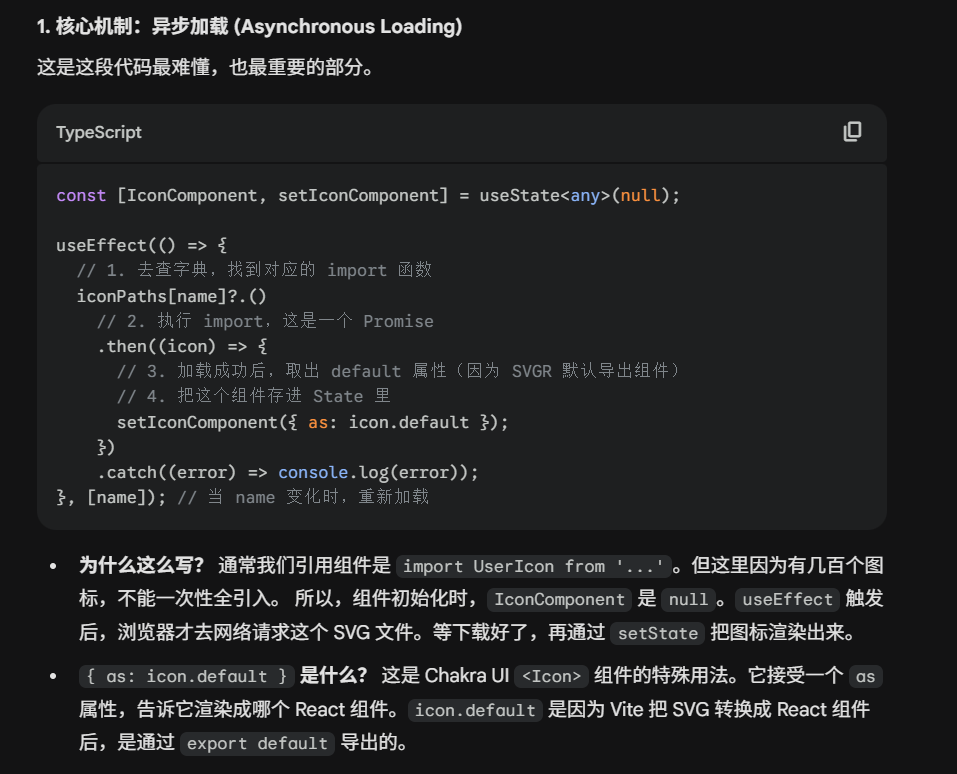Click the sentence '这是这段代码最难懂' below heading
This screenshot has width=957, height=774.
pyautogui.click(x=205, y=70)
